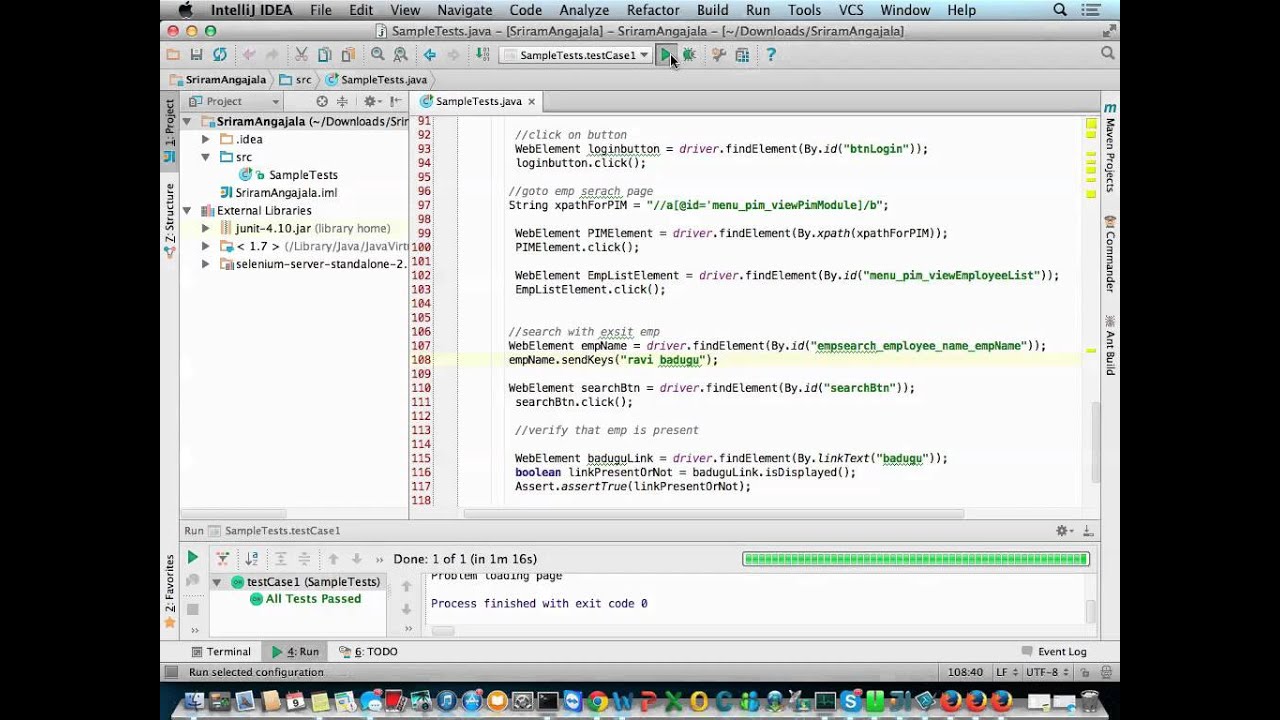Select SriramAngajala.iml in the project tree

coord(278,193)
